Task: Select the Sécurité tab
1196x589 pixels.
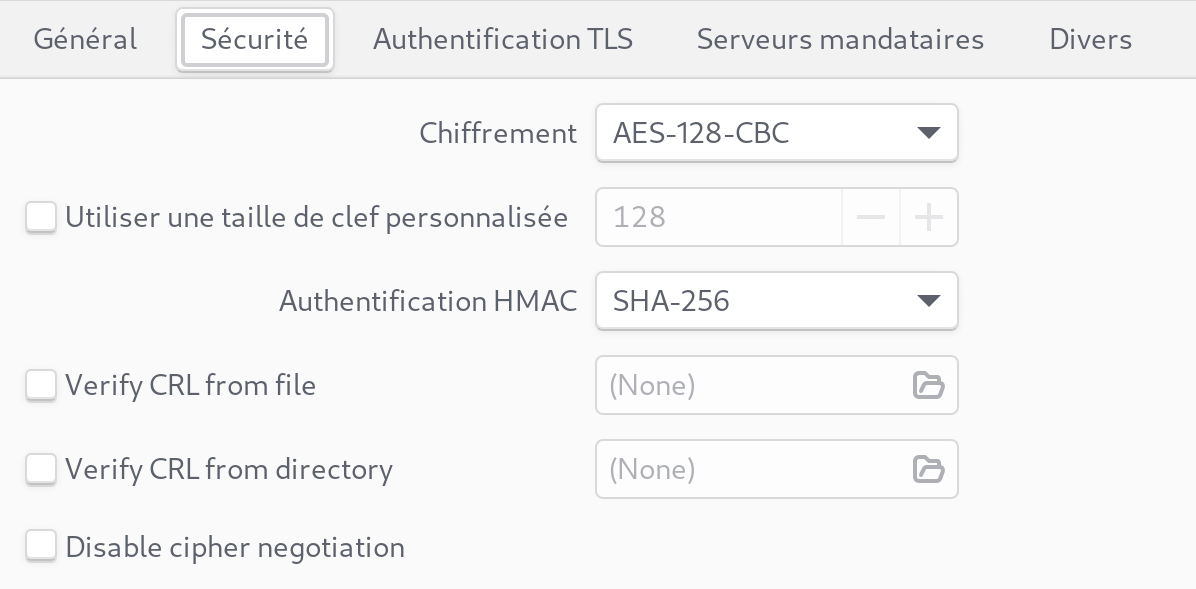Action: pos(254,39)
